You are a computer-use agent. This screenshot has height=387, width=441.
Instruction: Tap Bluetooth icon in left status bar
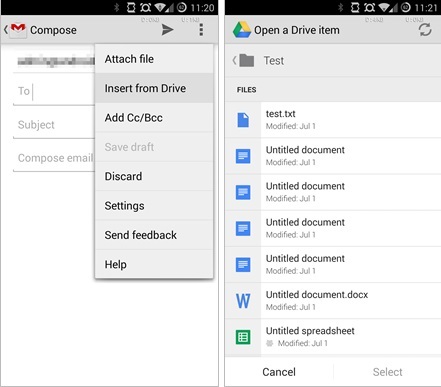tap(117, 7)
